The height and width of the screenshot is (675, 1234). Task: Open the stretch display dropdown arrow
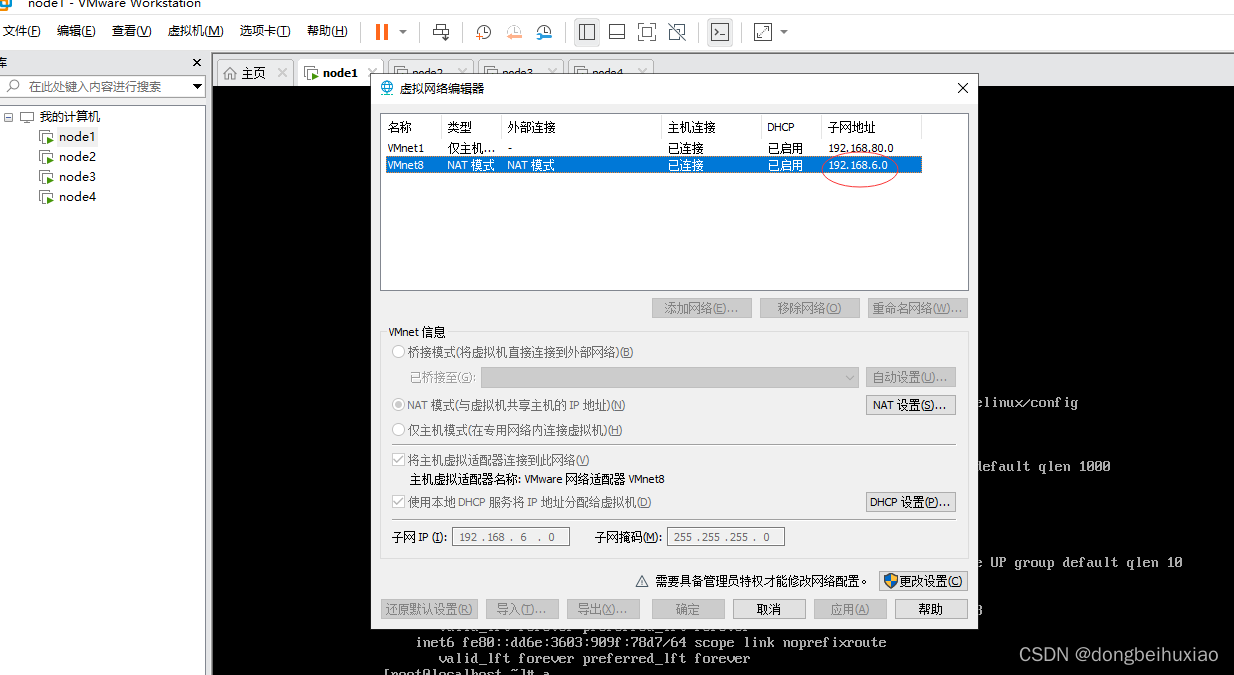point(784,32)
